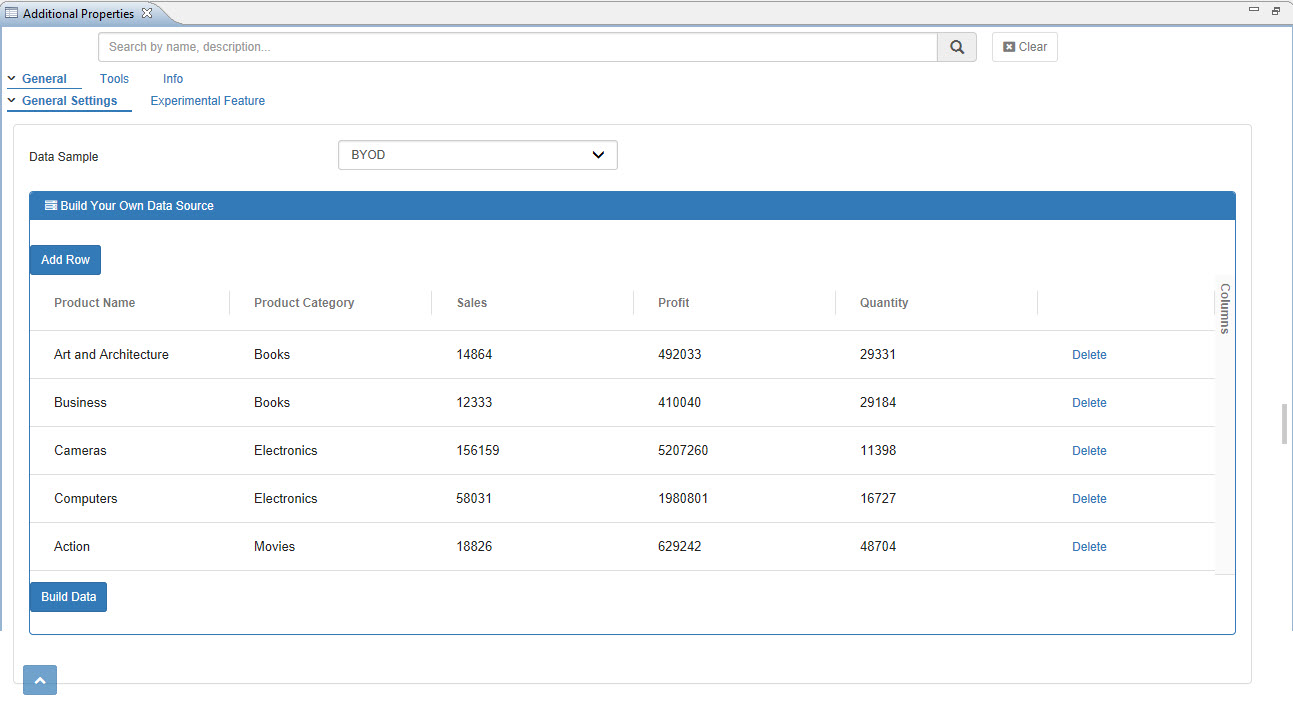This screenshot has height=711, width=1293.
Task: Click the scroll-to-top arrow icon
Action: tap(40, 680)
